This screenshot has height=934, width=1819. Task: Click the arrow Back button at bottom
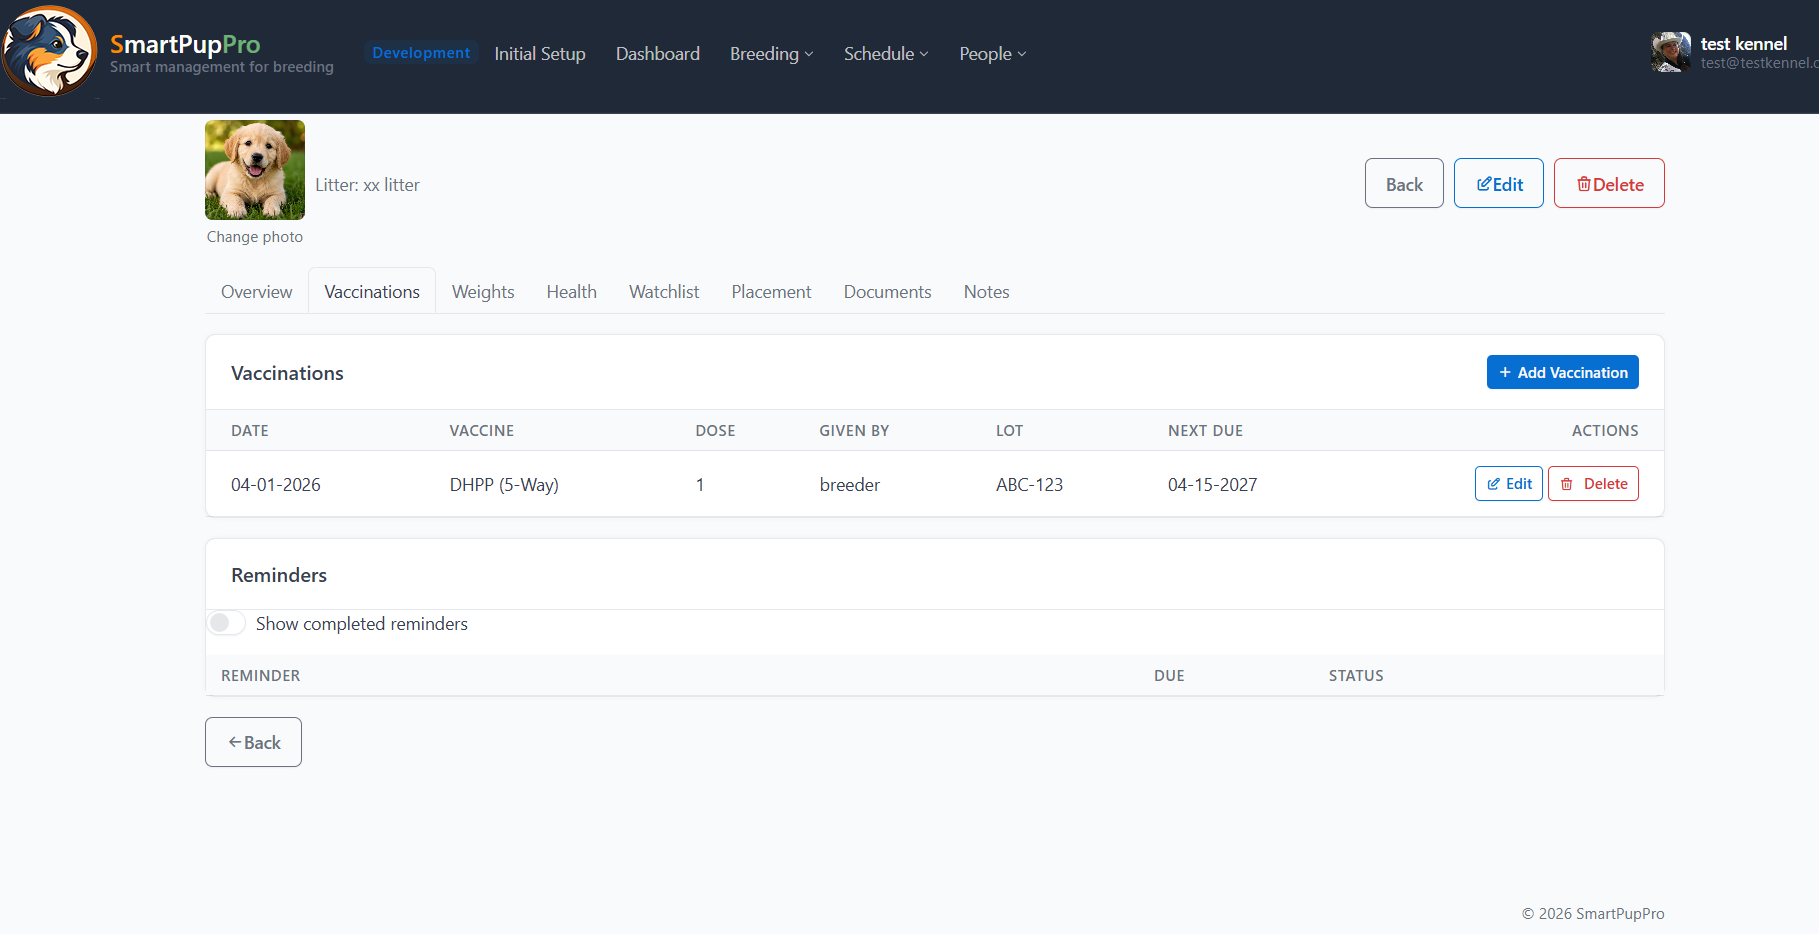click(x=253, y=742)
